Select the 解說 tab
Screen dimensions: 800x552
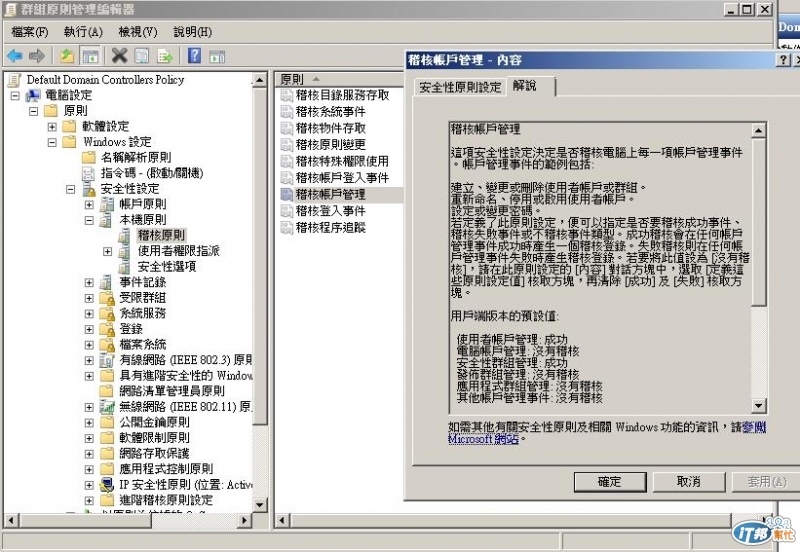tap(530, 86)
